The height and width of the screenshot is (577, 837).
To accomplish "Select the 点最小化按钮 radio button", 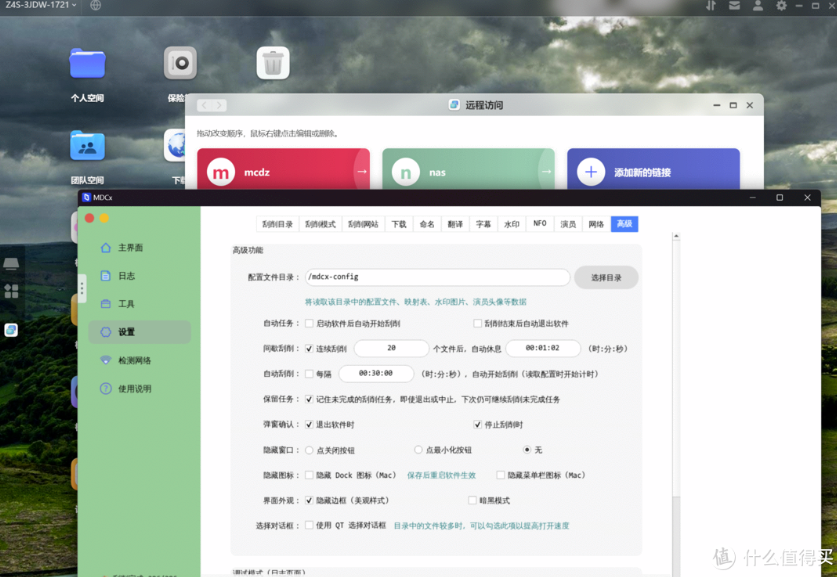I will (x=418, y=450).
